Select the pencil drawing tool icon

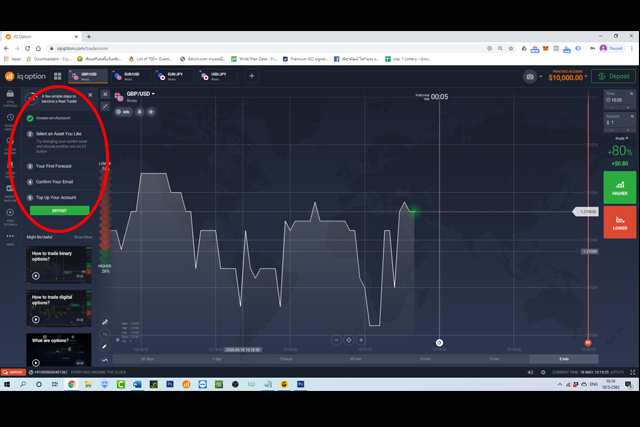pos(105,347)
